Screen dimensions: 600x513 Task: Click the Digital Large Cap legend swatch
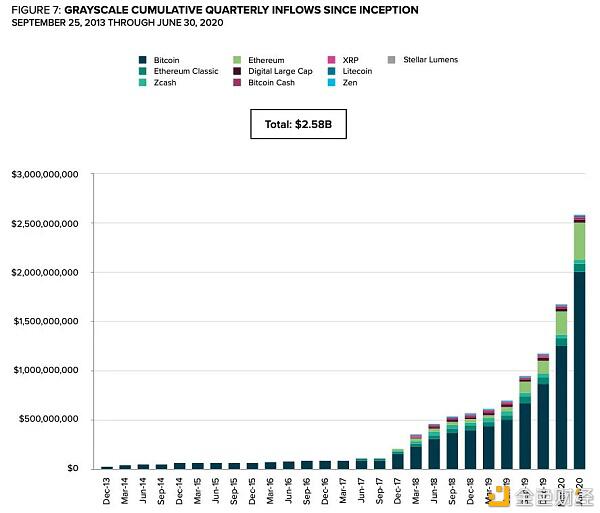pos(237,71)
